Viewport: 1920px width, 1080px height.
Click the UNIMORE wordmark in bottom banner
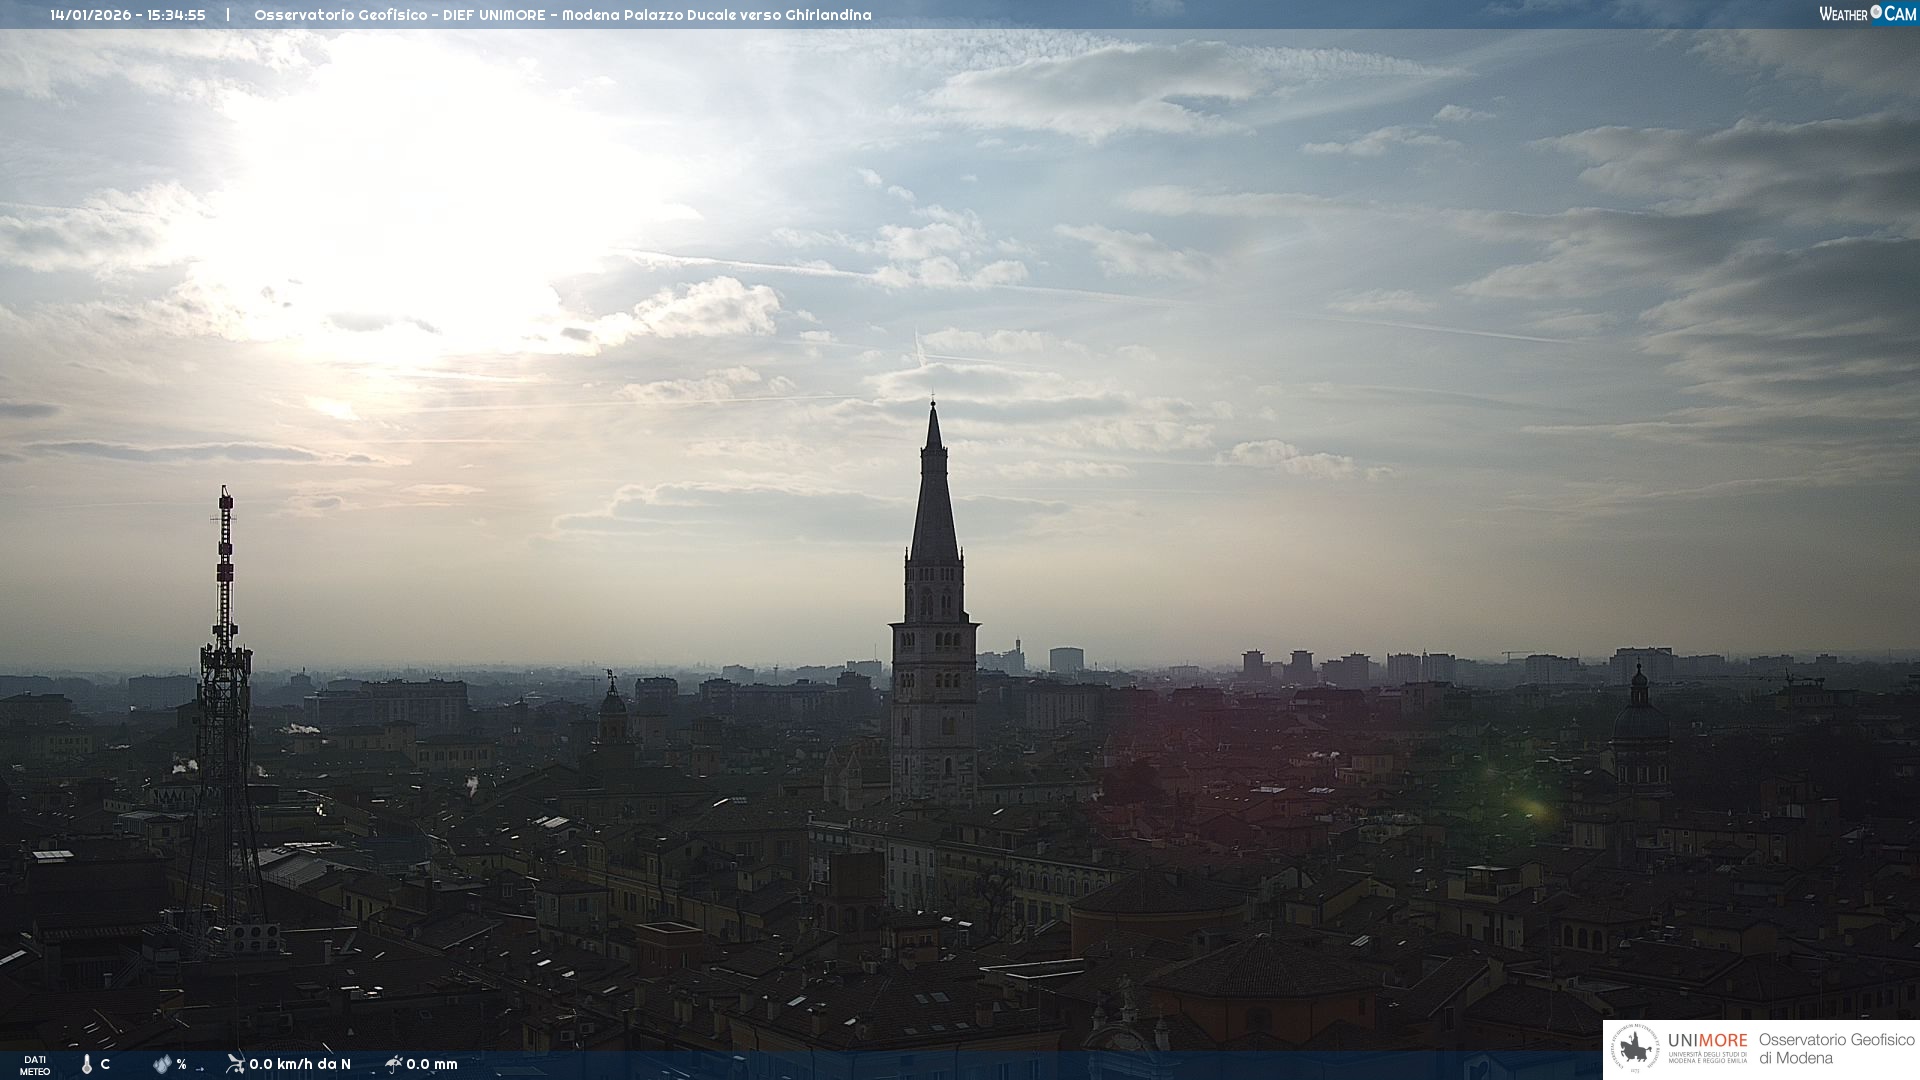(1707, 1041)
